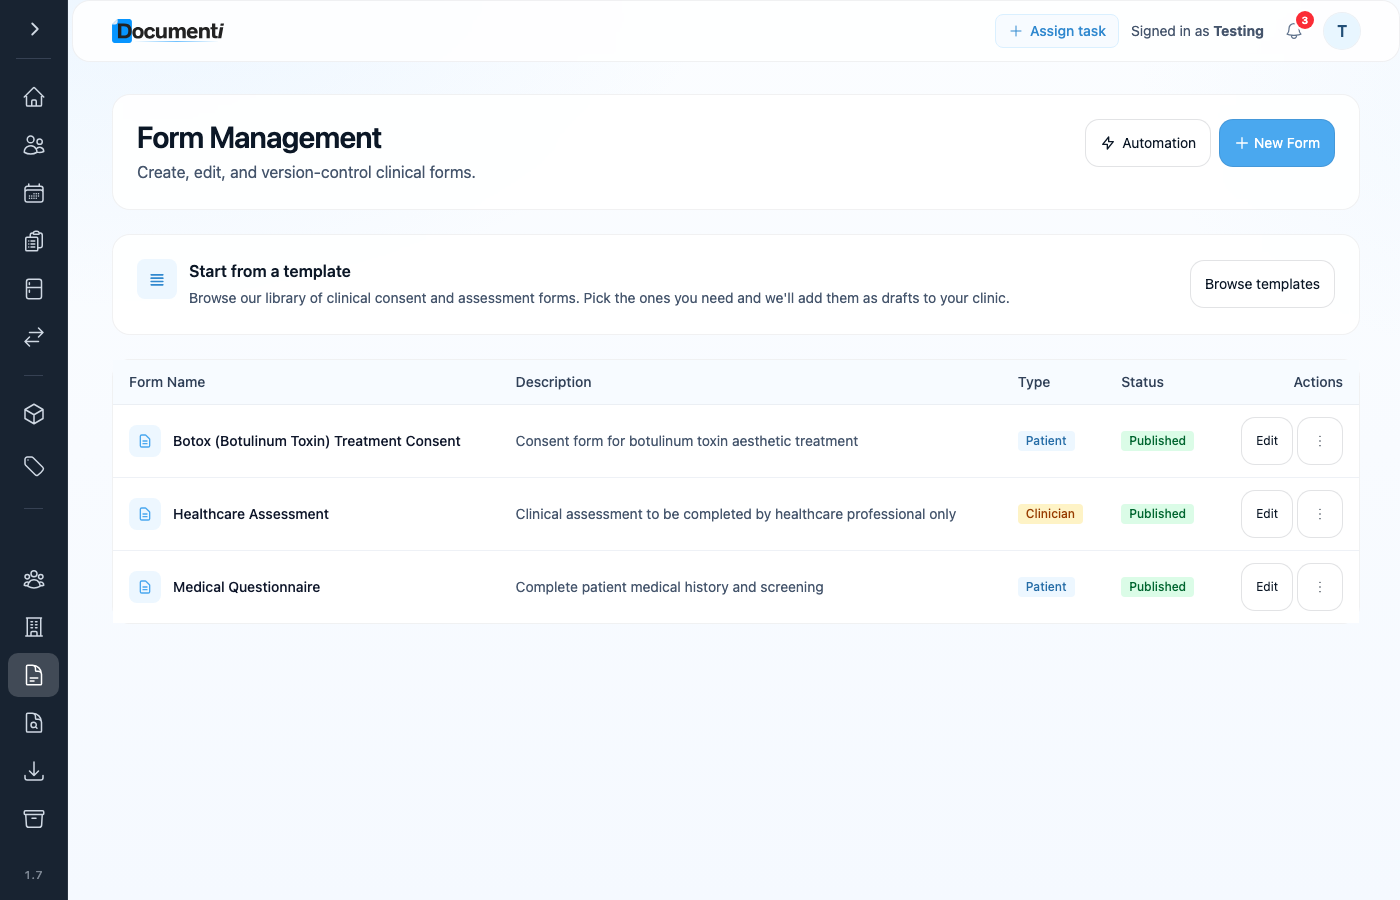Click Browse templates
This screenshot has height=900, width=1400.
[x=1262, y=284]
